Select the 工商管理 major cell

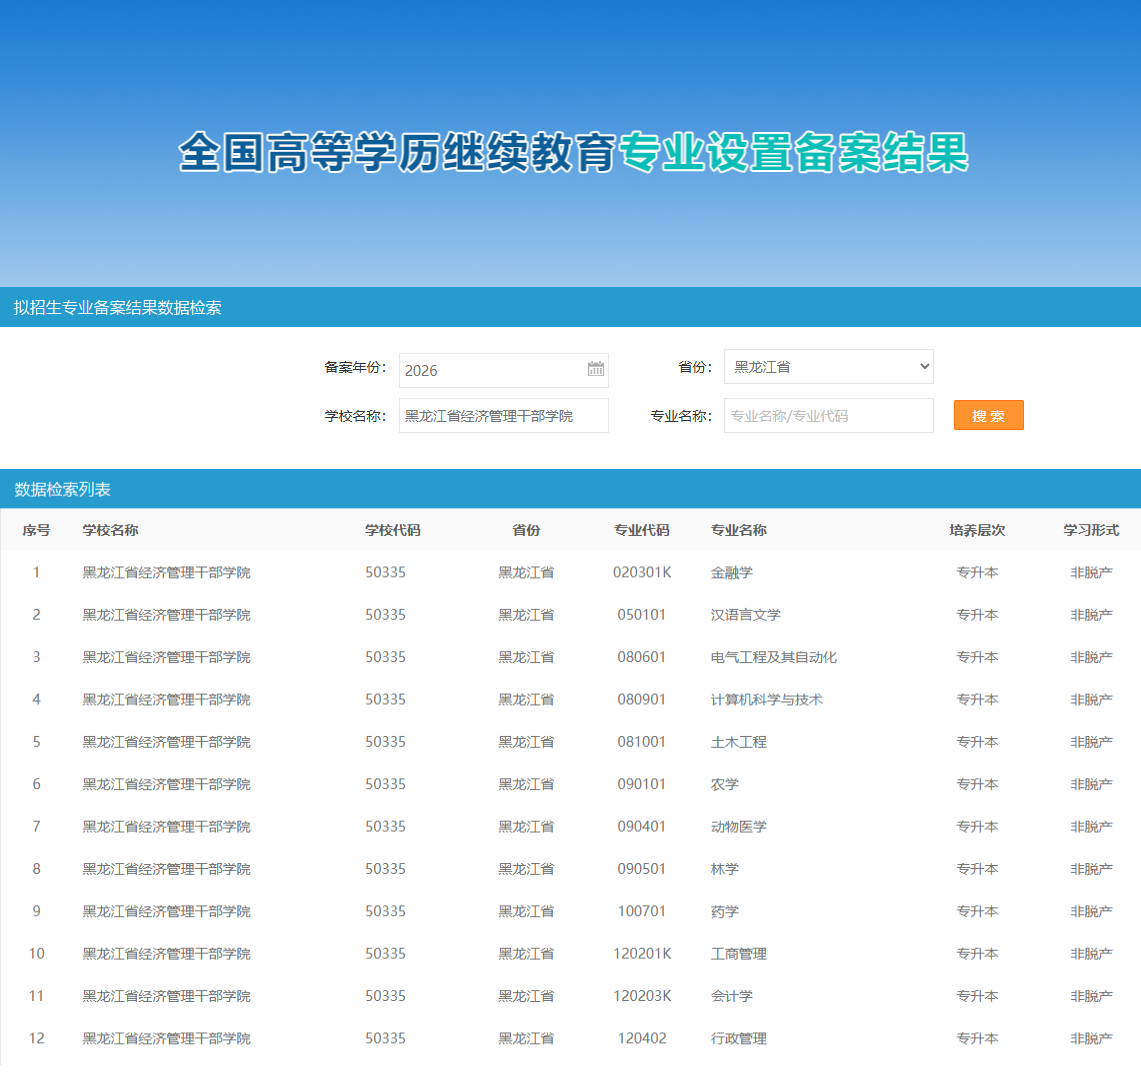[x=739, y=954]
